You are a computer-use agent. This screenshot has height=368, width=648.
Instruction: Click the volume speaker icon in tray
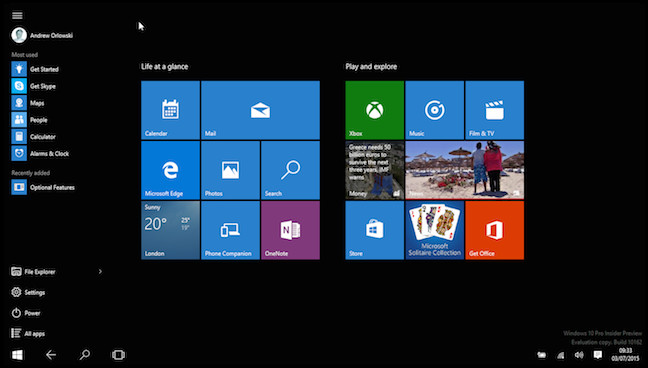coord(579,355)
